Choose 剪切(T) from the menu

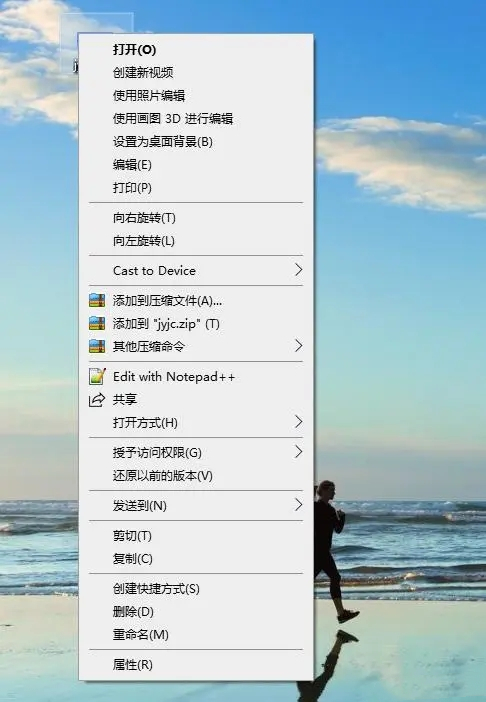click(132, 536)
